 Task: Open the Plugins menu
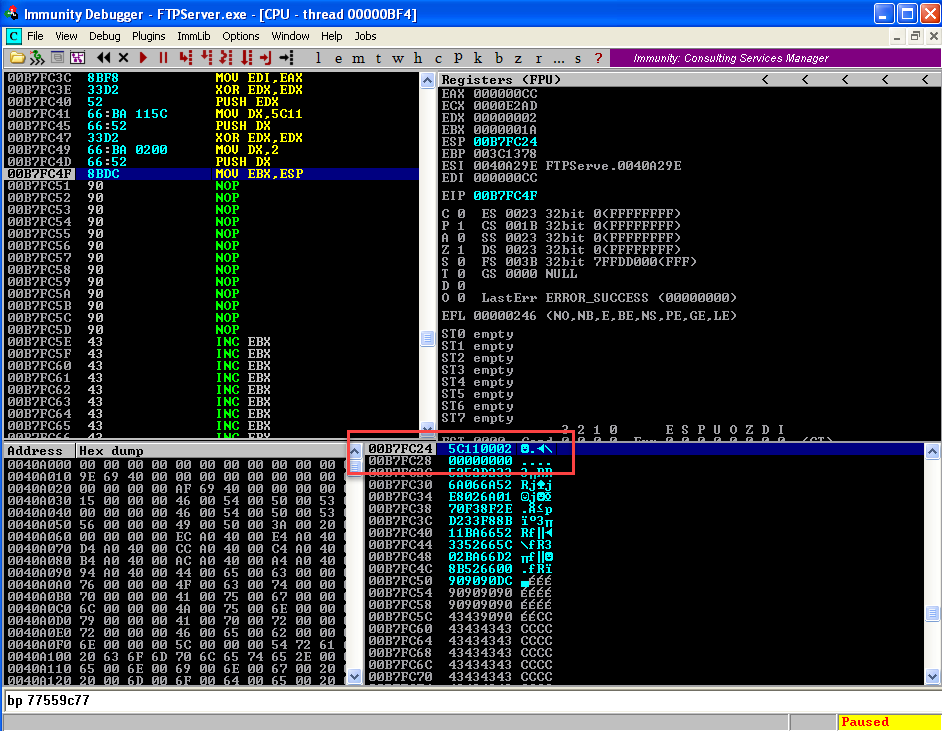148,36
